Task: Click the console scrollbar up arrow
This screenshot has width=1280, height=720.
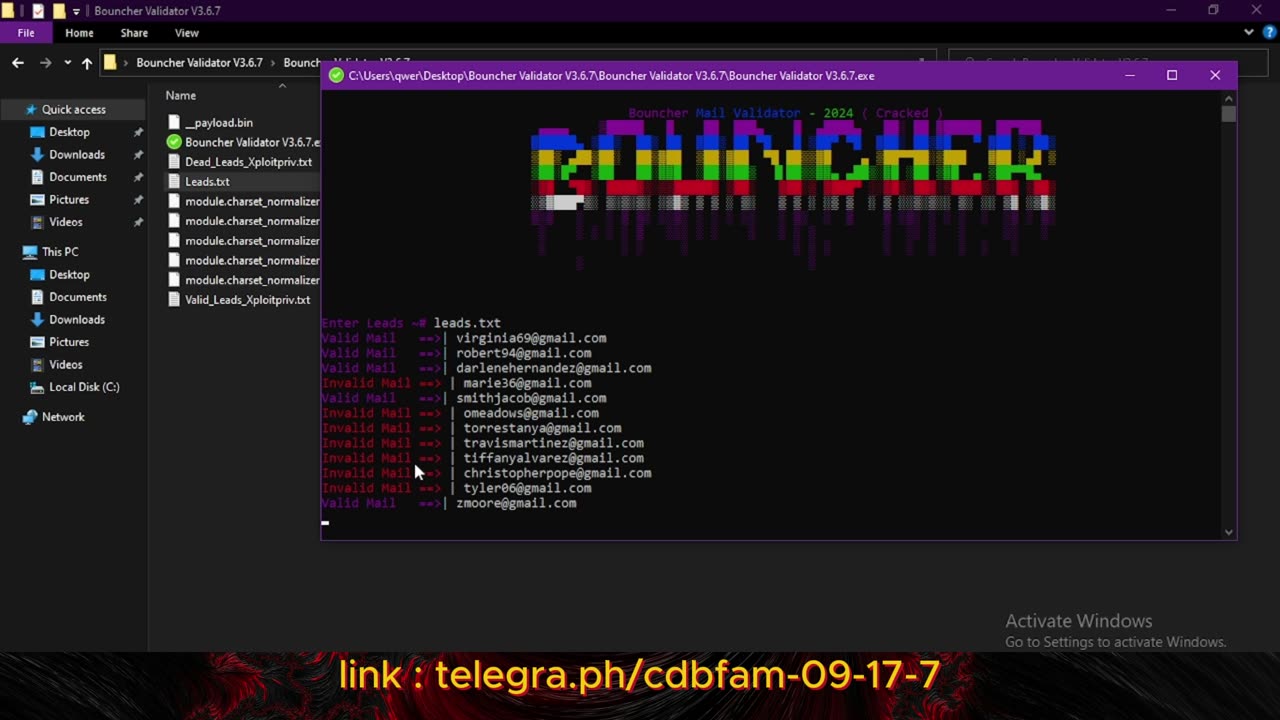Action: [x=1228, y=98]
